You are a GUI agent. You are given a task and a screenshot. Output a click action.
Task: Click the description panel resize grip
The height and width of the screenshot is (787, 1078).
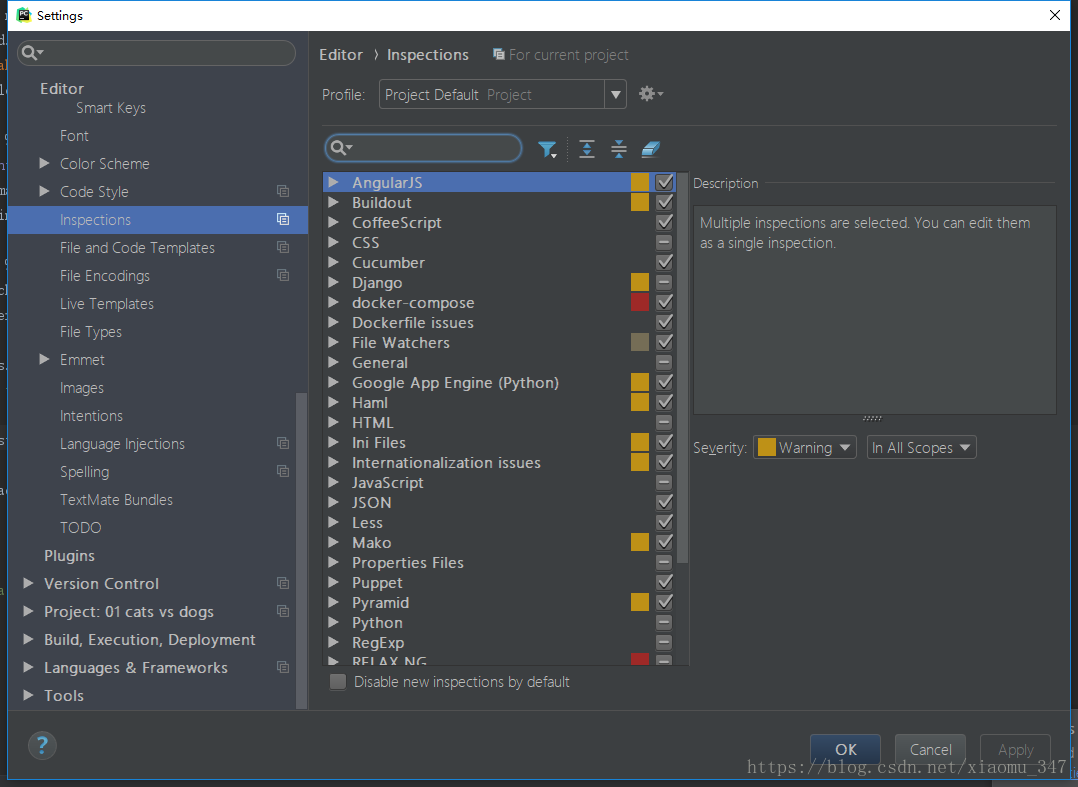872,418
